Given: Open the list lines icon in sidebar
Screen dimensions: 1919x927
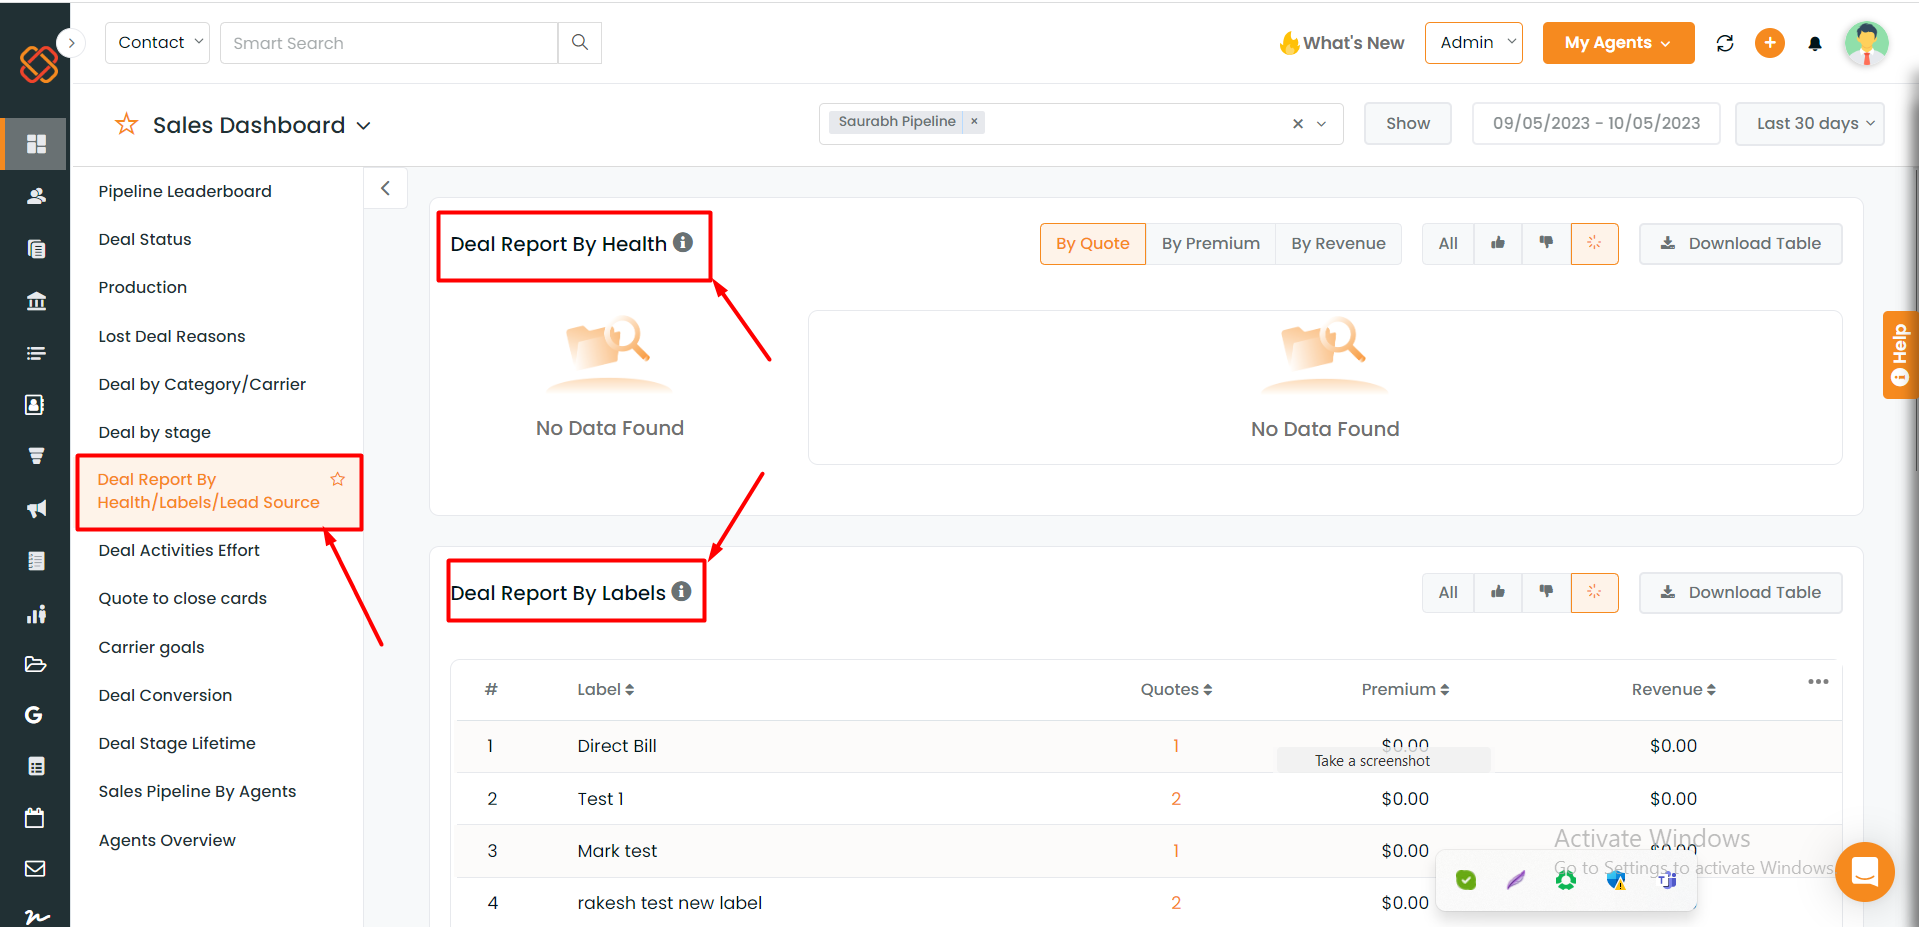Looking at the screenshot, I should (36, 353).
